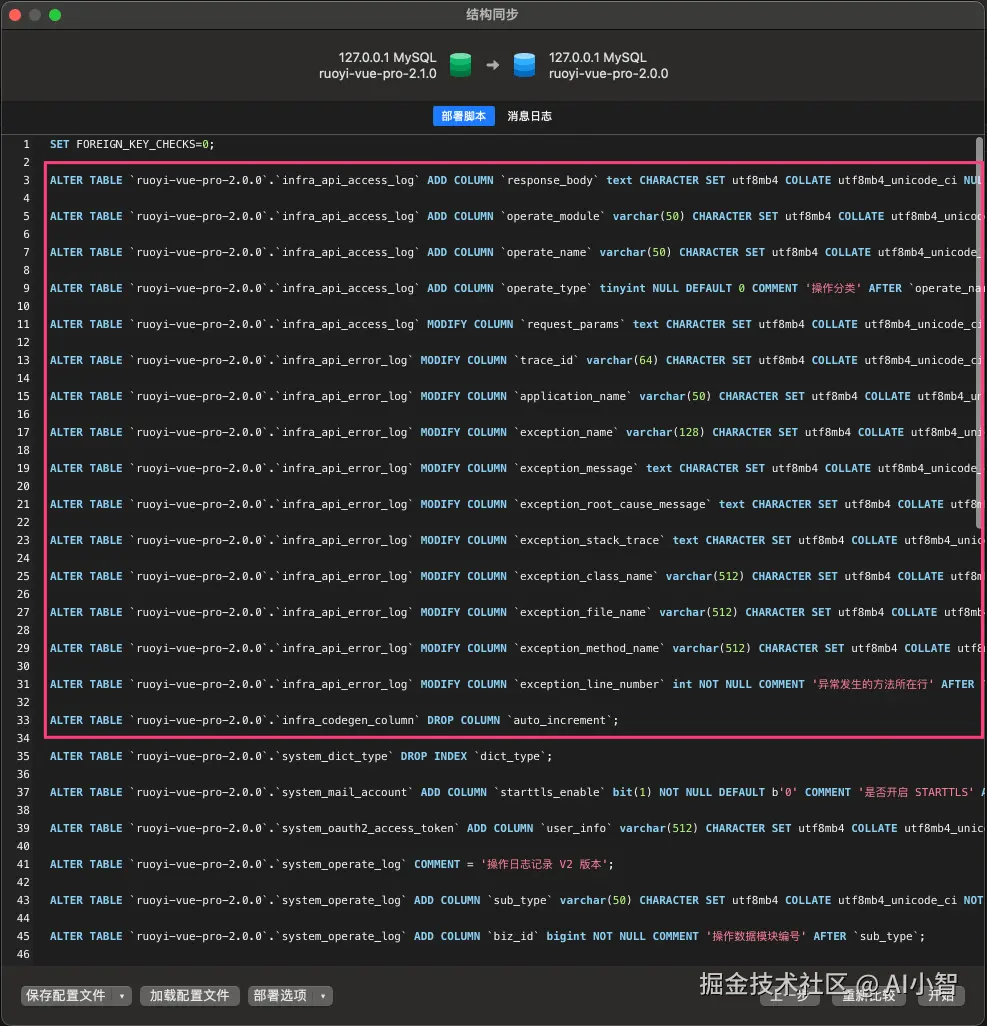This screenshot has height=1026, width=987.
Task: Click the line modifying exception_root_cause_message
Action: coord(515,504)
